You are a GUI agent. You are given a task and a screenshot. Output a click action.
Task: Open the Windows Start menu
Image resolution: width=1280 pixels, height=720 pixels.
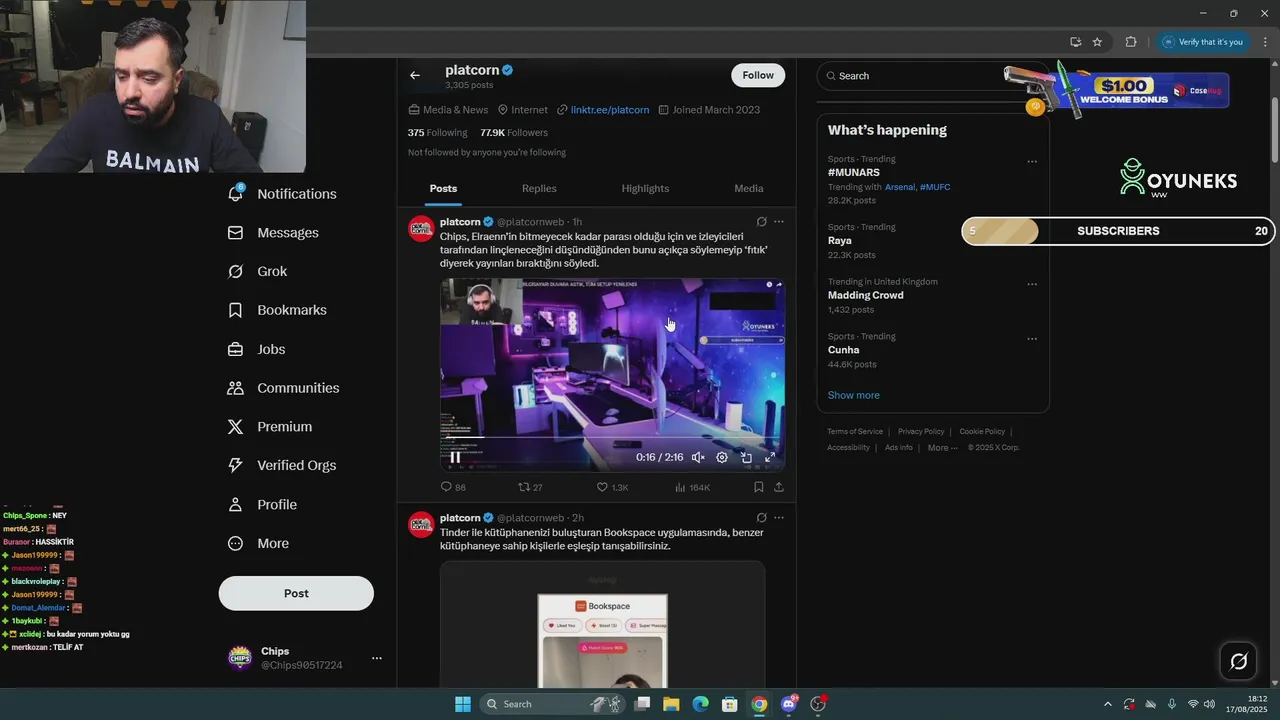point(463,704)
